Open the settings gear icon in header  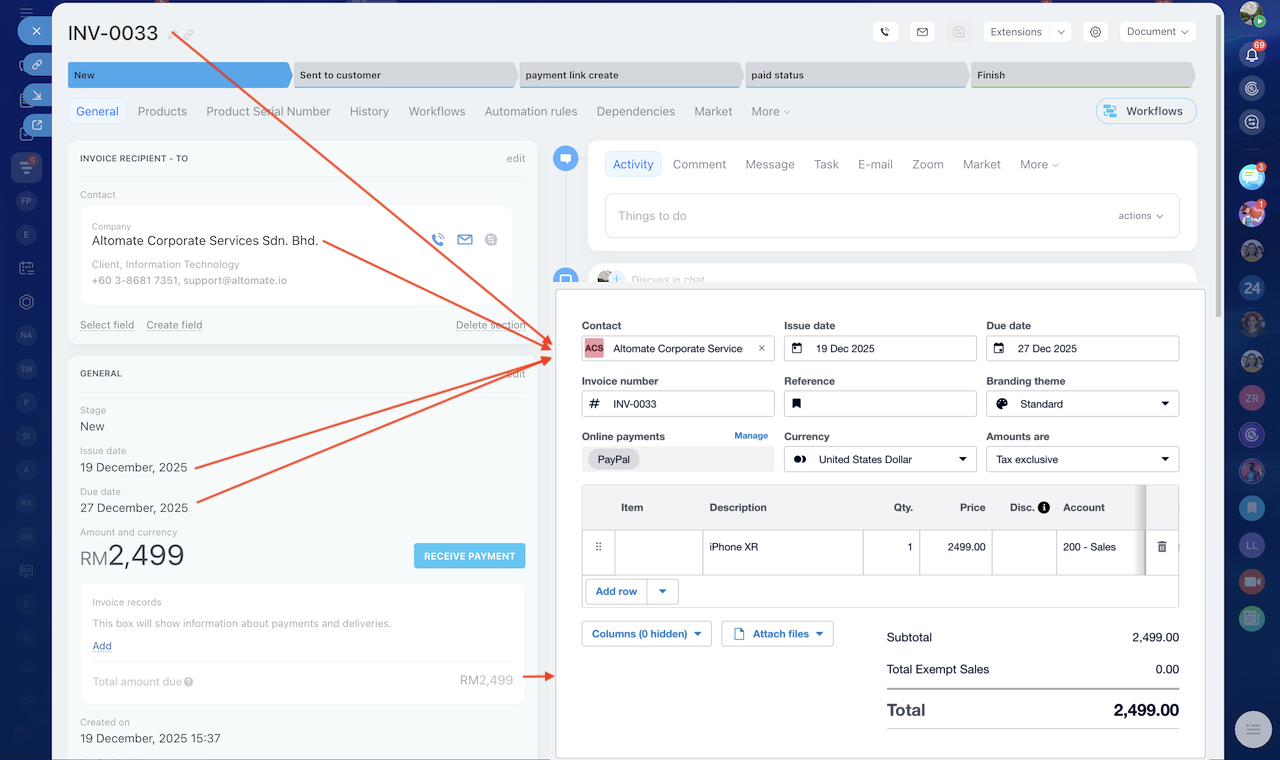coord(1095,32)
